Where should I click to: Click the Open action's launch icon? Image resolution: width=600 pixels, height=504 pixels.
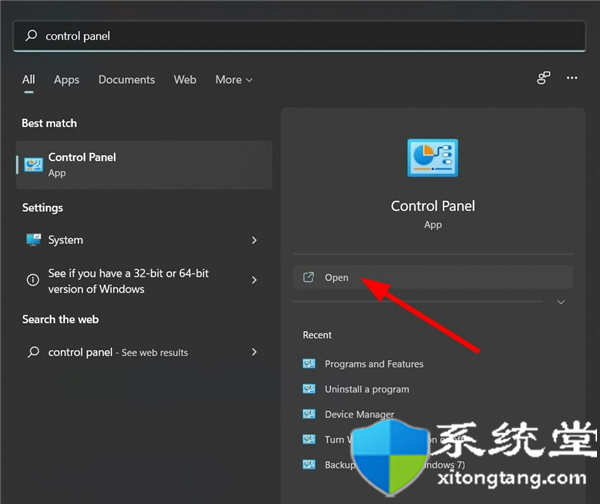click(308, 277)
